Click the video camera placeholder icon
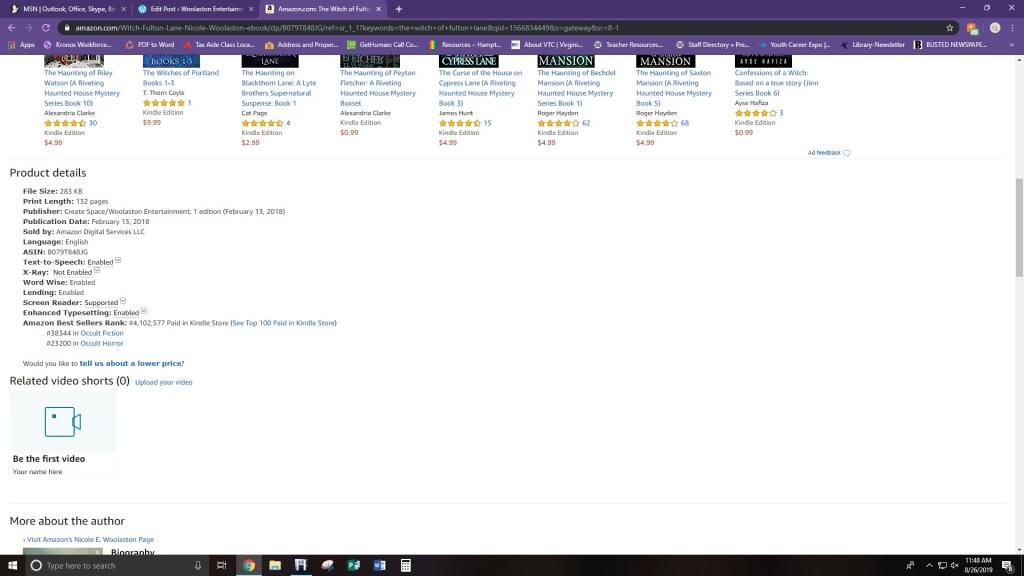The width and height of the screenshot is (1024, 576). pyautogui.click(x=63, y=422)
